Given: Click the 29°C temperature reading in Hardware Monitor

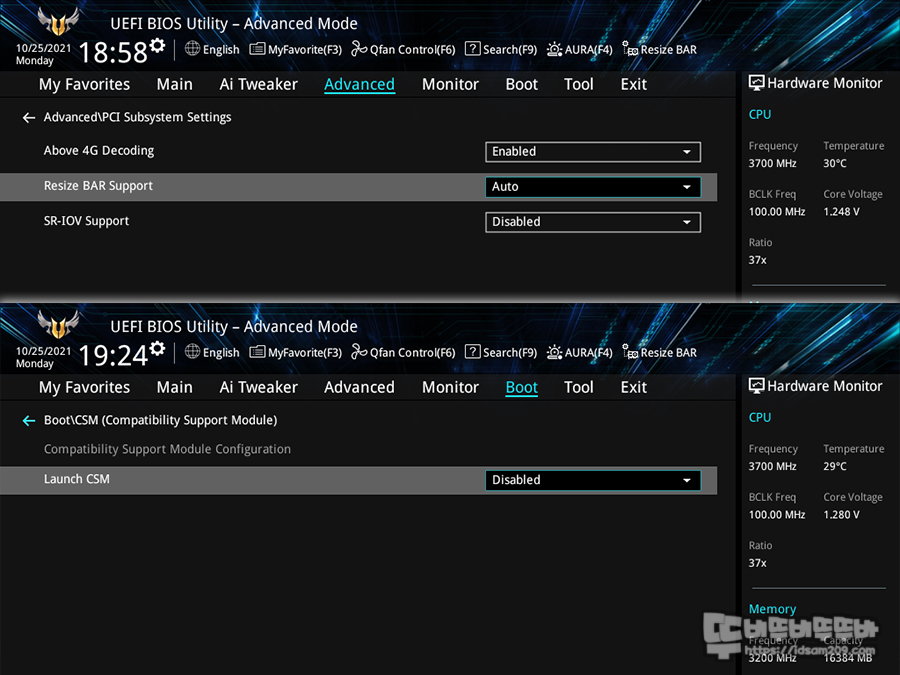Looking at the screenshot, I should [x=835, y=467].
